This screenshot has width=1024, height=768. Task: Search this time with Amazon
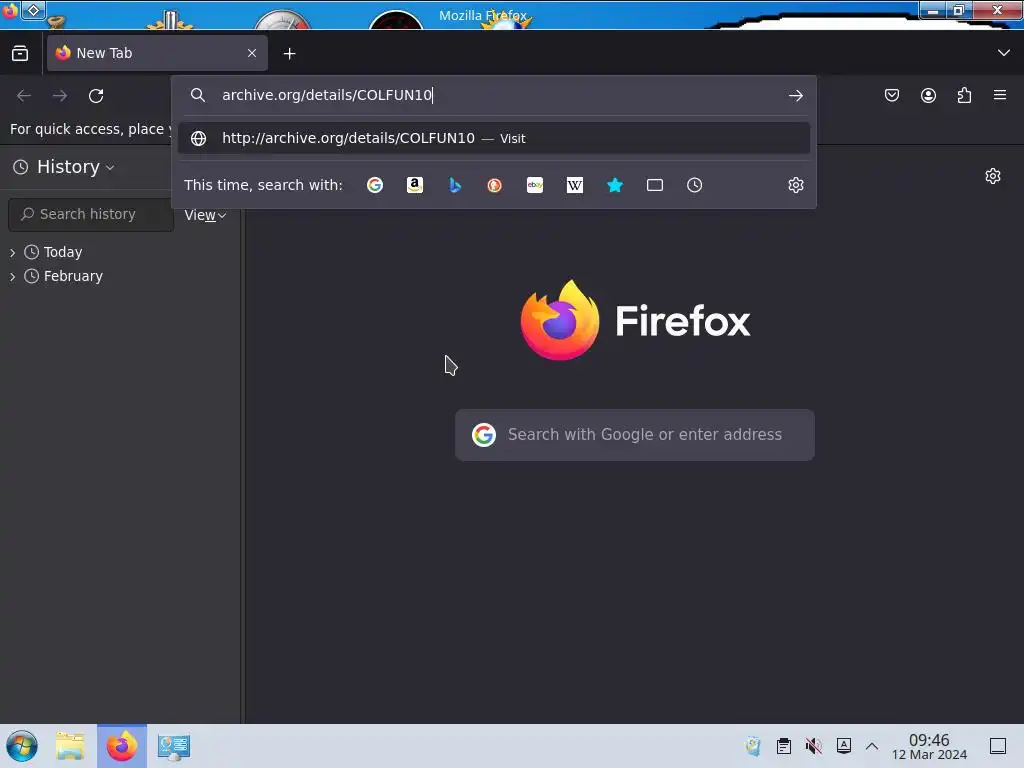415,185
